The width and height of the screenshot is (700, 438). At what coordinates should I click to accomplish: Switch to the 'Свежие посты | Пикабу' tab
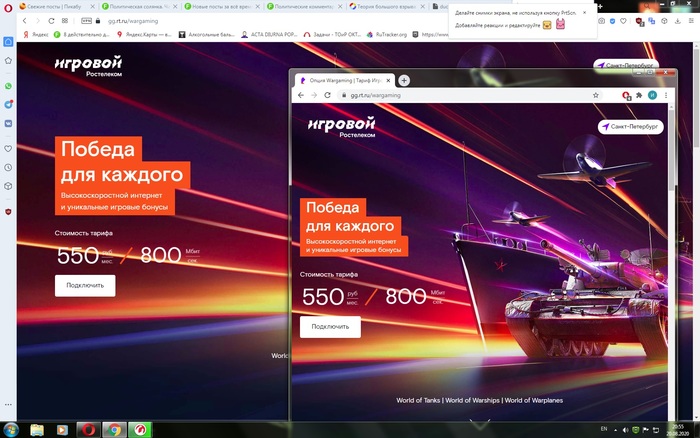coord(54,7)
